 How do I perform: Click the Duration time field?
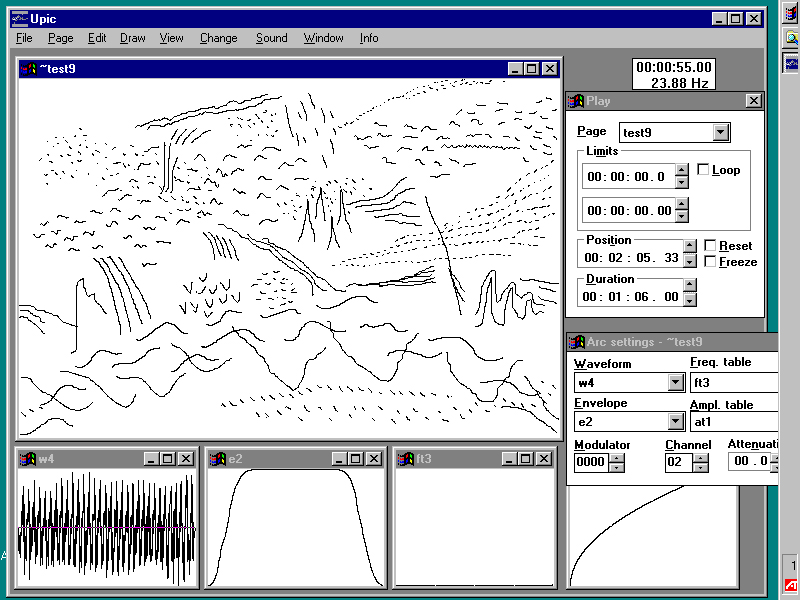tap(631, 296)
